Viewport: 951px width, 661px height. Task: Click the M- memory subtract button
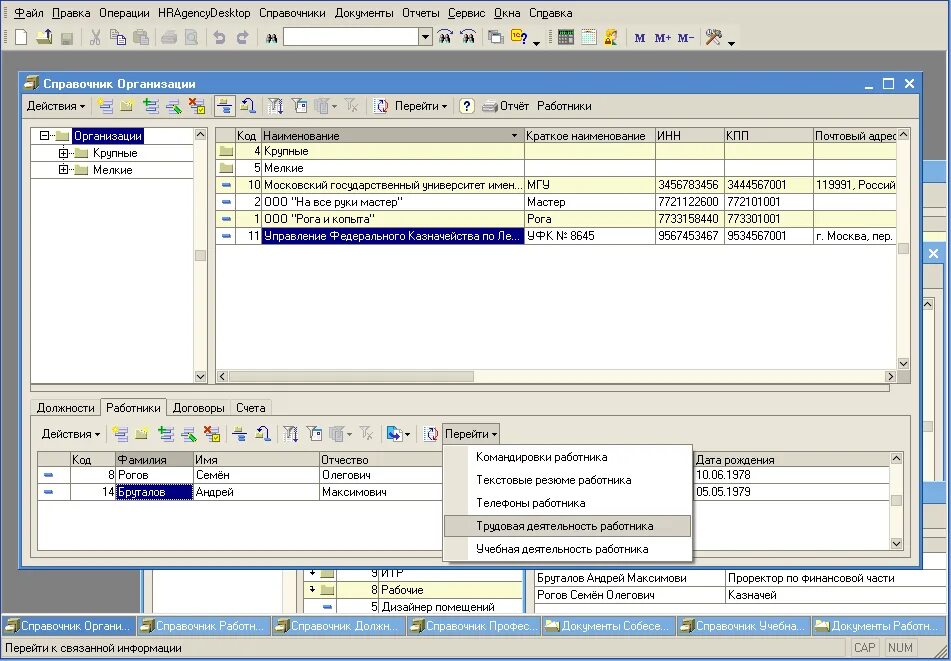(685, 38)
